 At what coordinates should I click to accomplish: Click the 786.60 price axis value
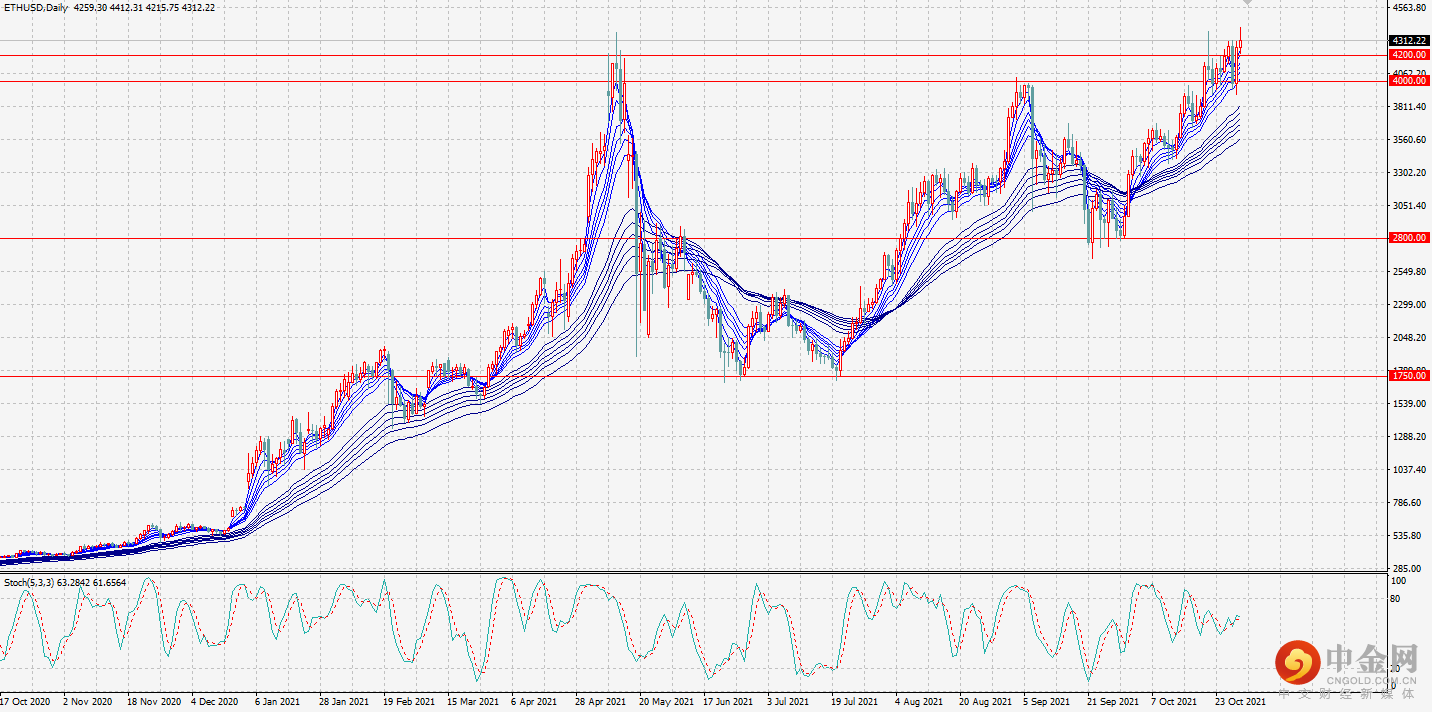point(1406,503)
